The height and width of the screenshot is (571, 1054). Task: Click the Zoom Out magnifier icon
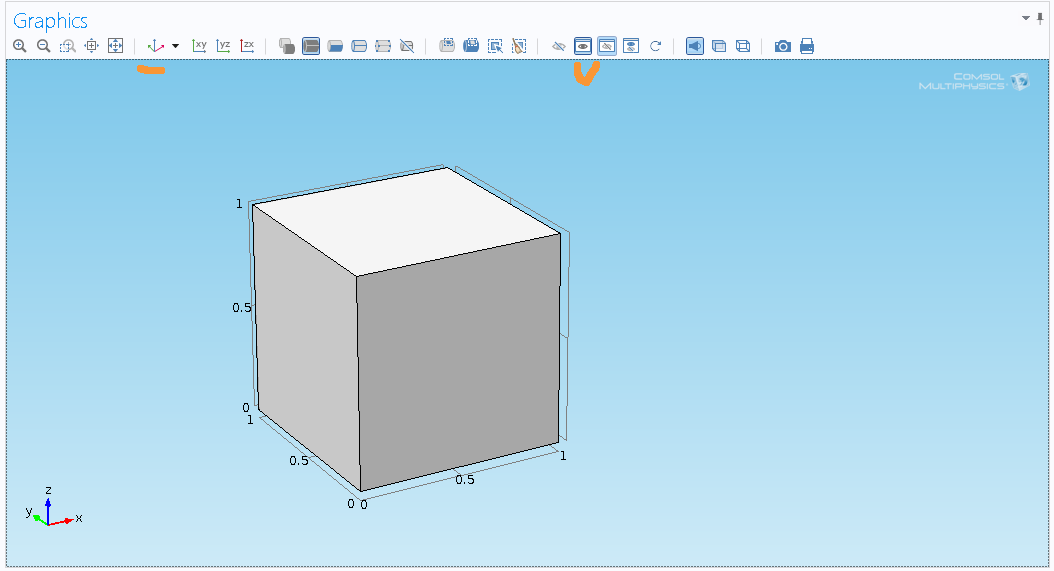[x=44, y=46]
